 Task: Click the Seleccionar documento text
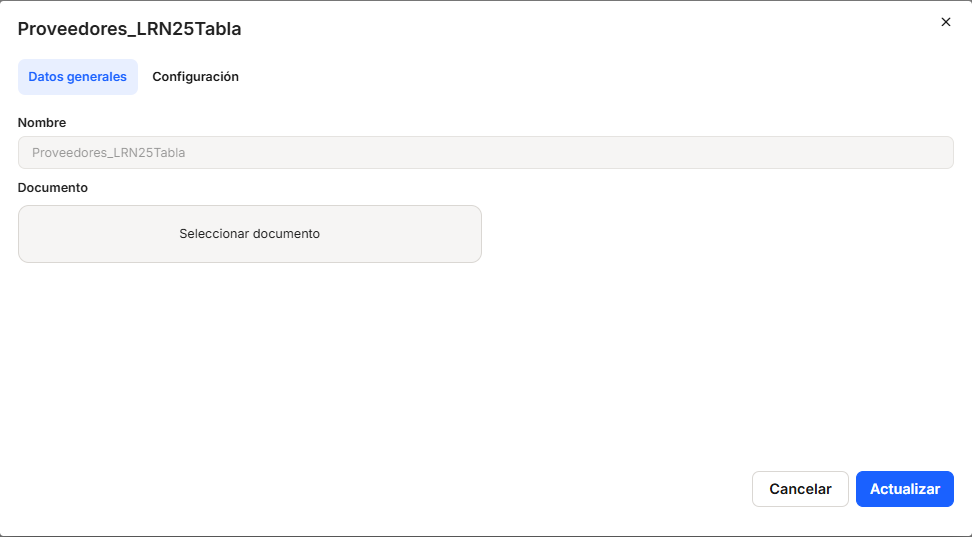[x=250, y=234]
